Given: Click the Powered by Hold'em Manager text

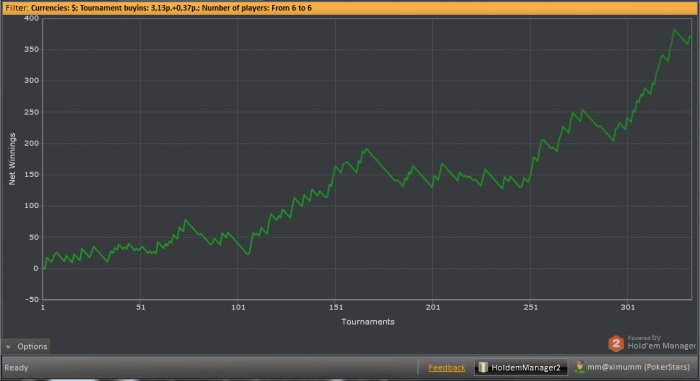Looking at the screenshot, I should coord(662,343).
